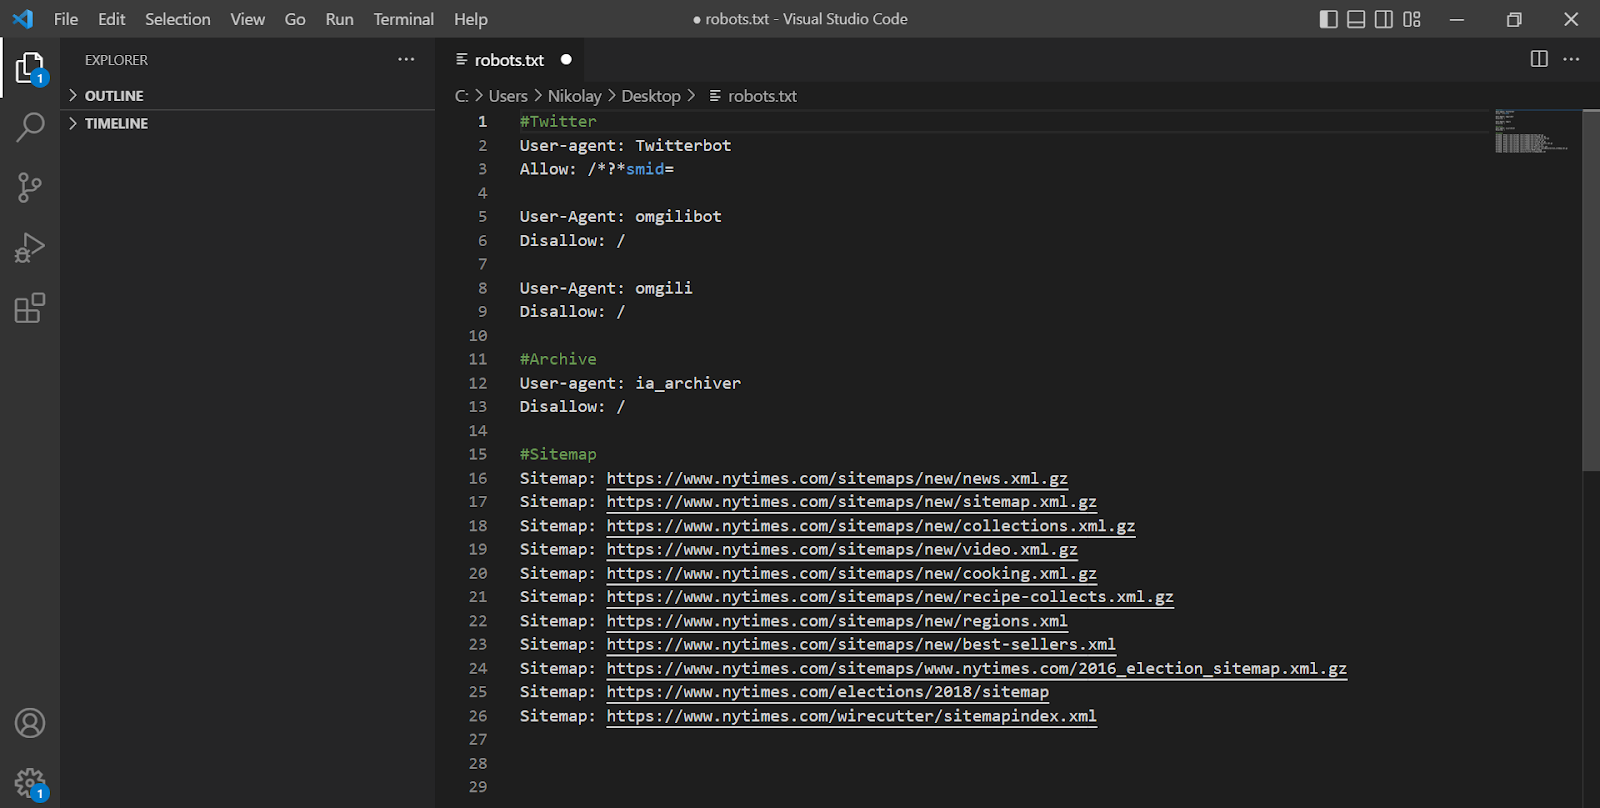Viewport: 1600px width, 808px height.
Task: Click the Accounts icon
Action: pyautogui.click(x=30, y=723)
